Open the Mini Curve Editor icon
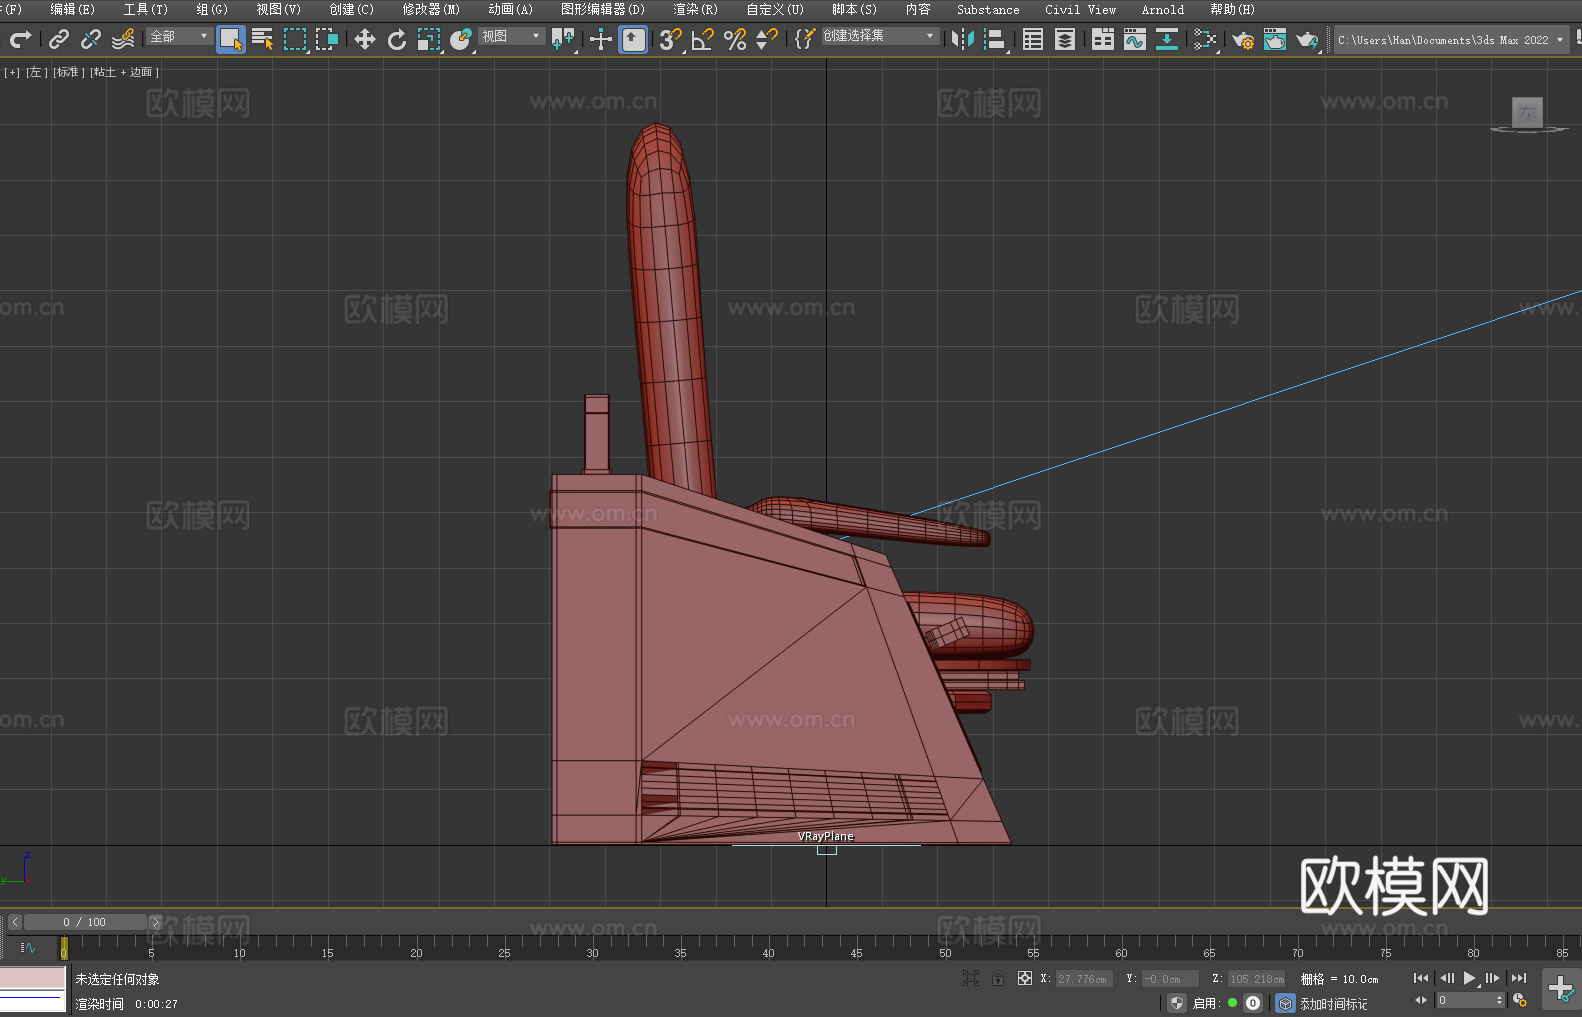This screenshot has height=1017, width=1582. point(27,947)
